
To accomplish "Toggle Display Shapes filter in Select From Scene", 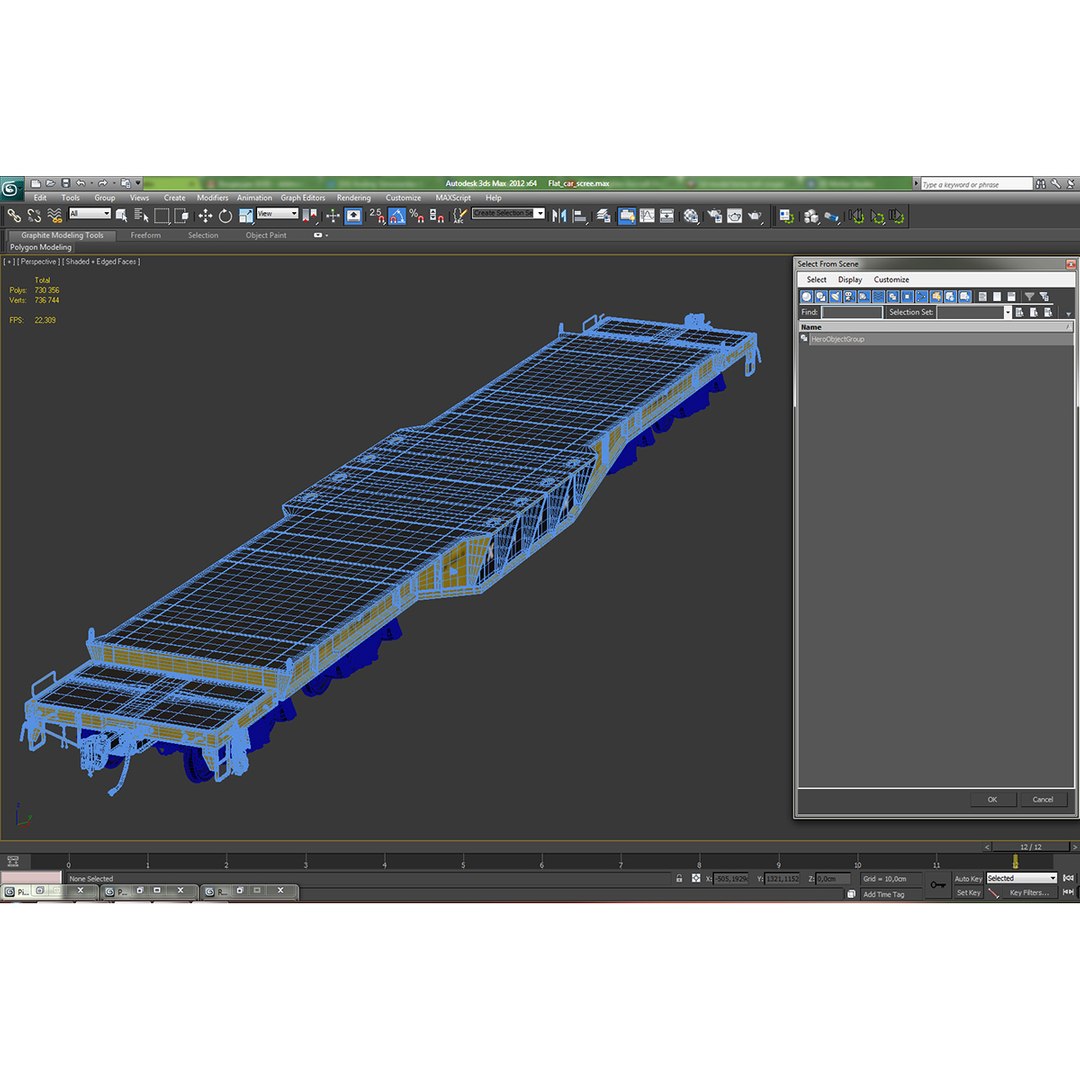I will pos(821,296).
